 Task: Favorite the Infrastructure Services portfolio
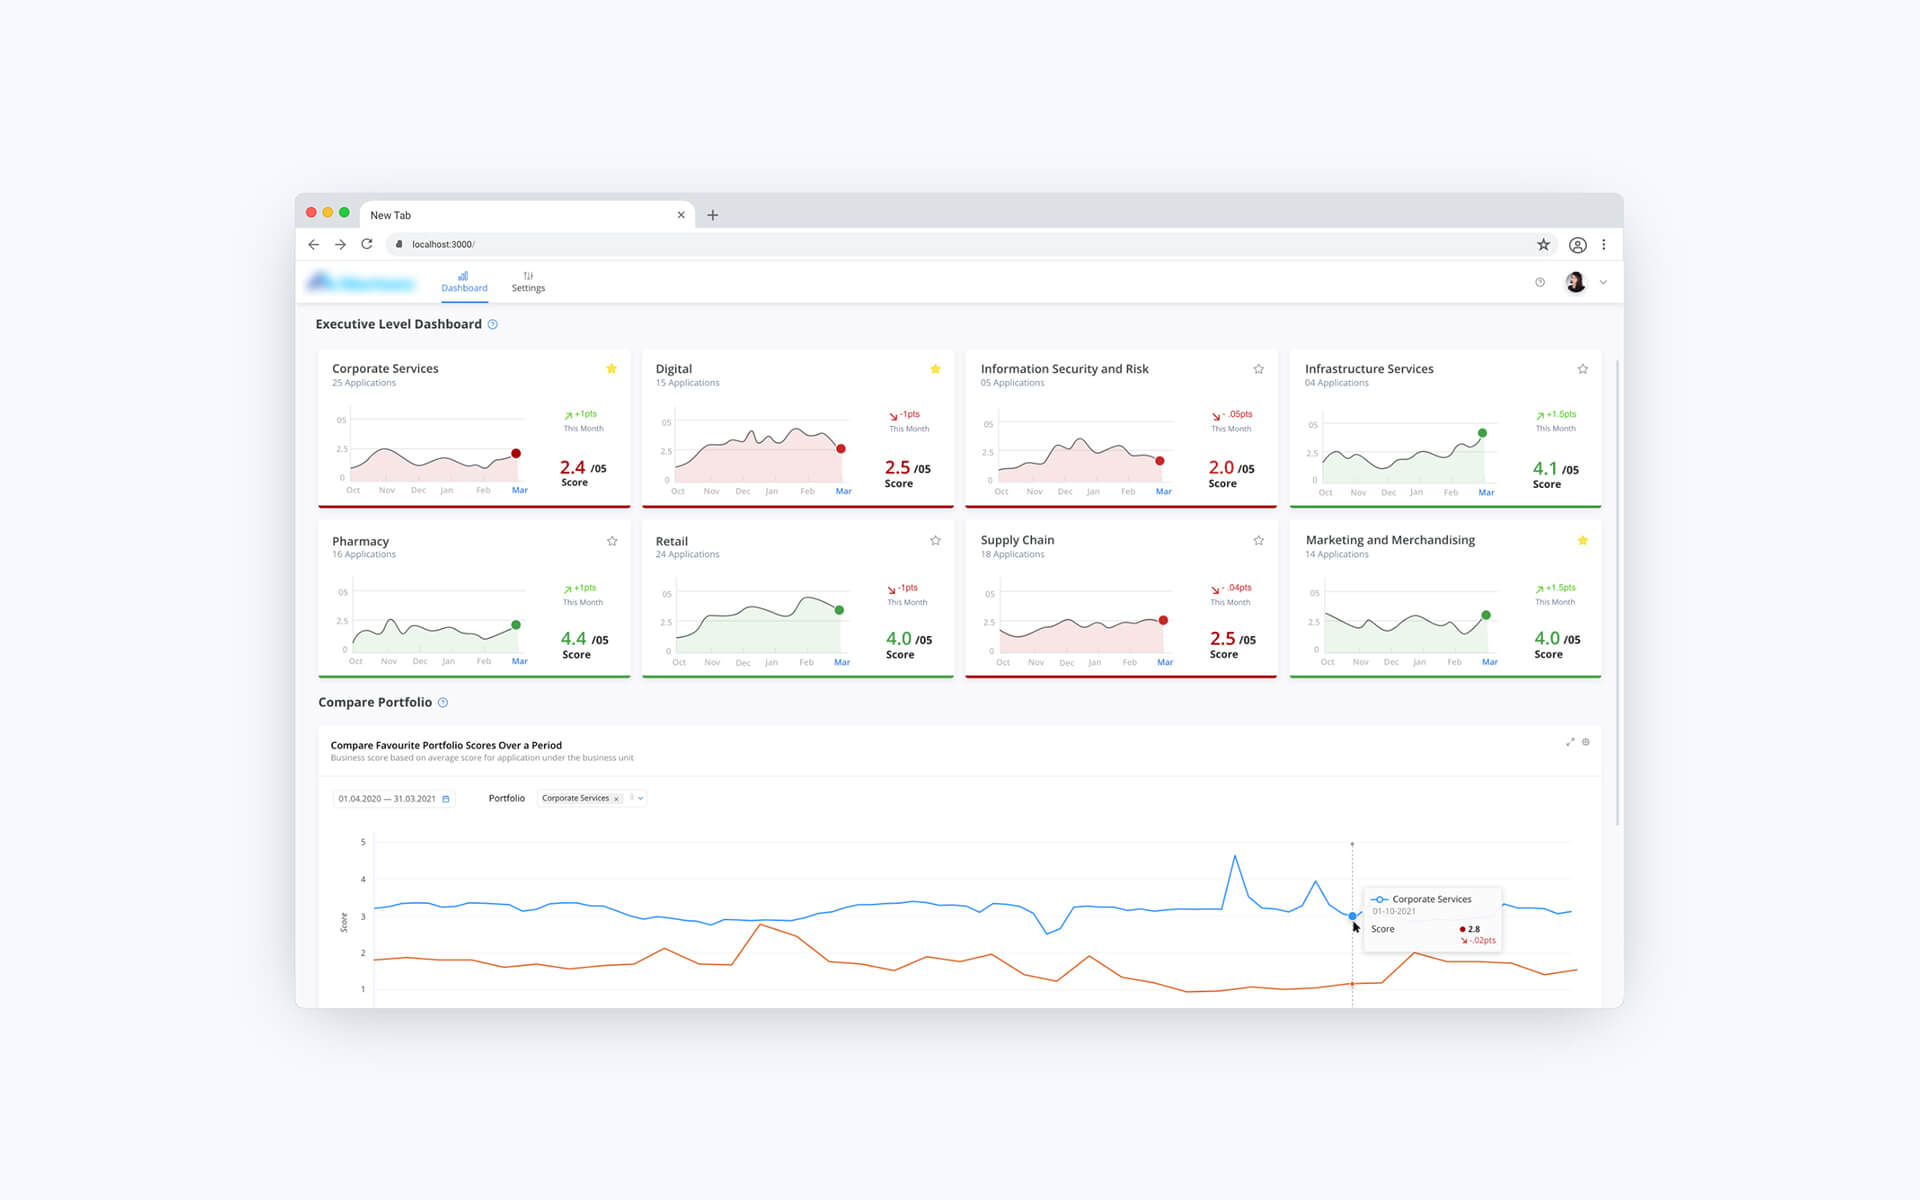pyautogui.click(x=1582, y=369)
